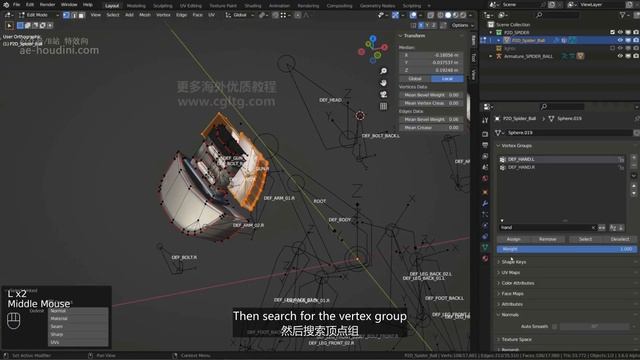Expand the Face Maps panel
This screenshot has width=640, height=360.
[x=512, y=294]
